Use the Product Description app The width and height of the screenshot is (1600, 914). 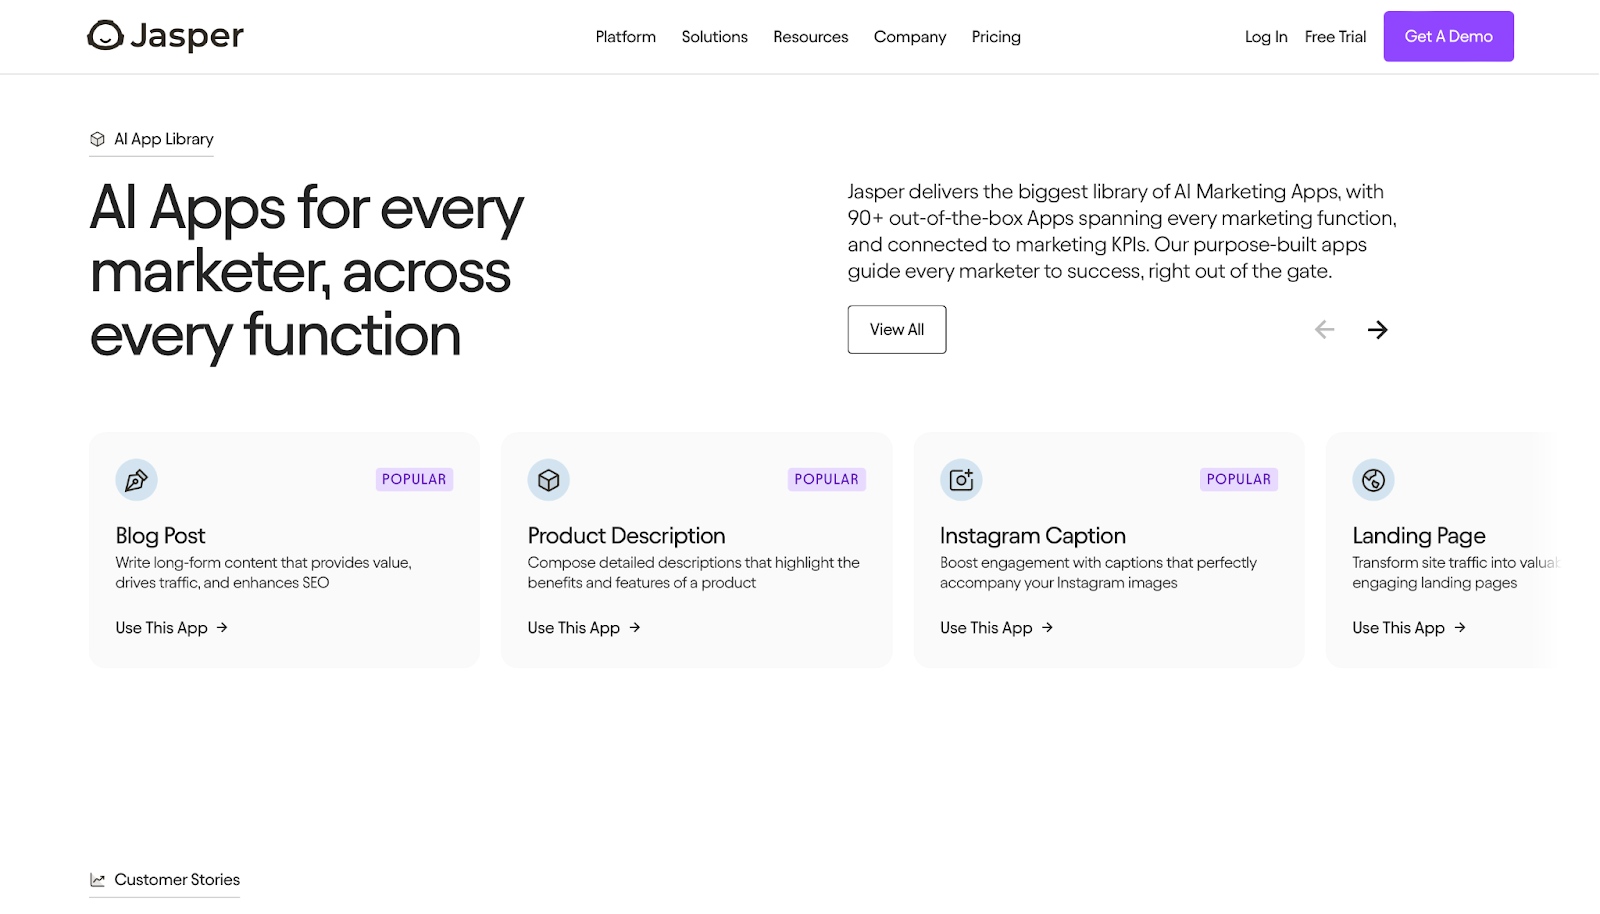coord(584,628)
